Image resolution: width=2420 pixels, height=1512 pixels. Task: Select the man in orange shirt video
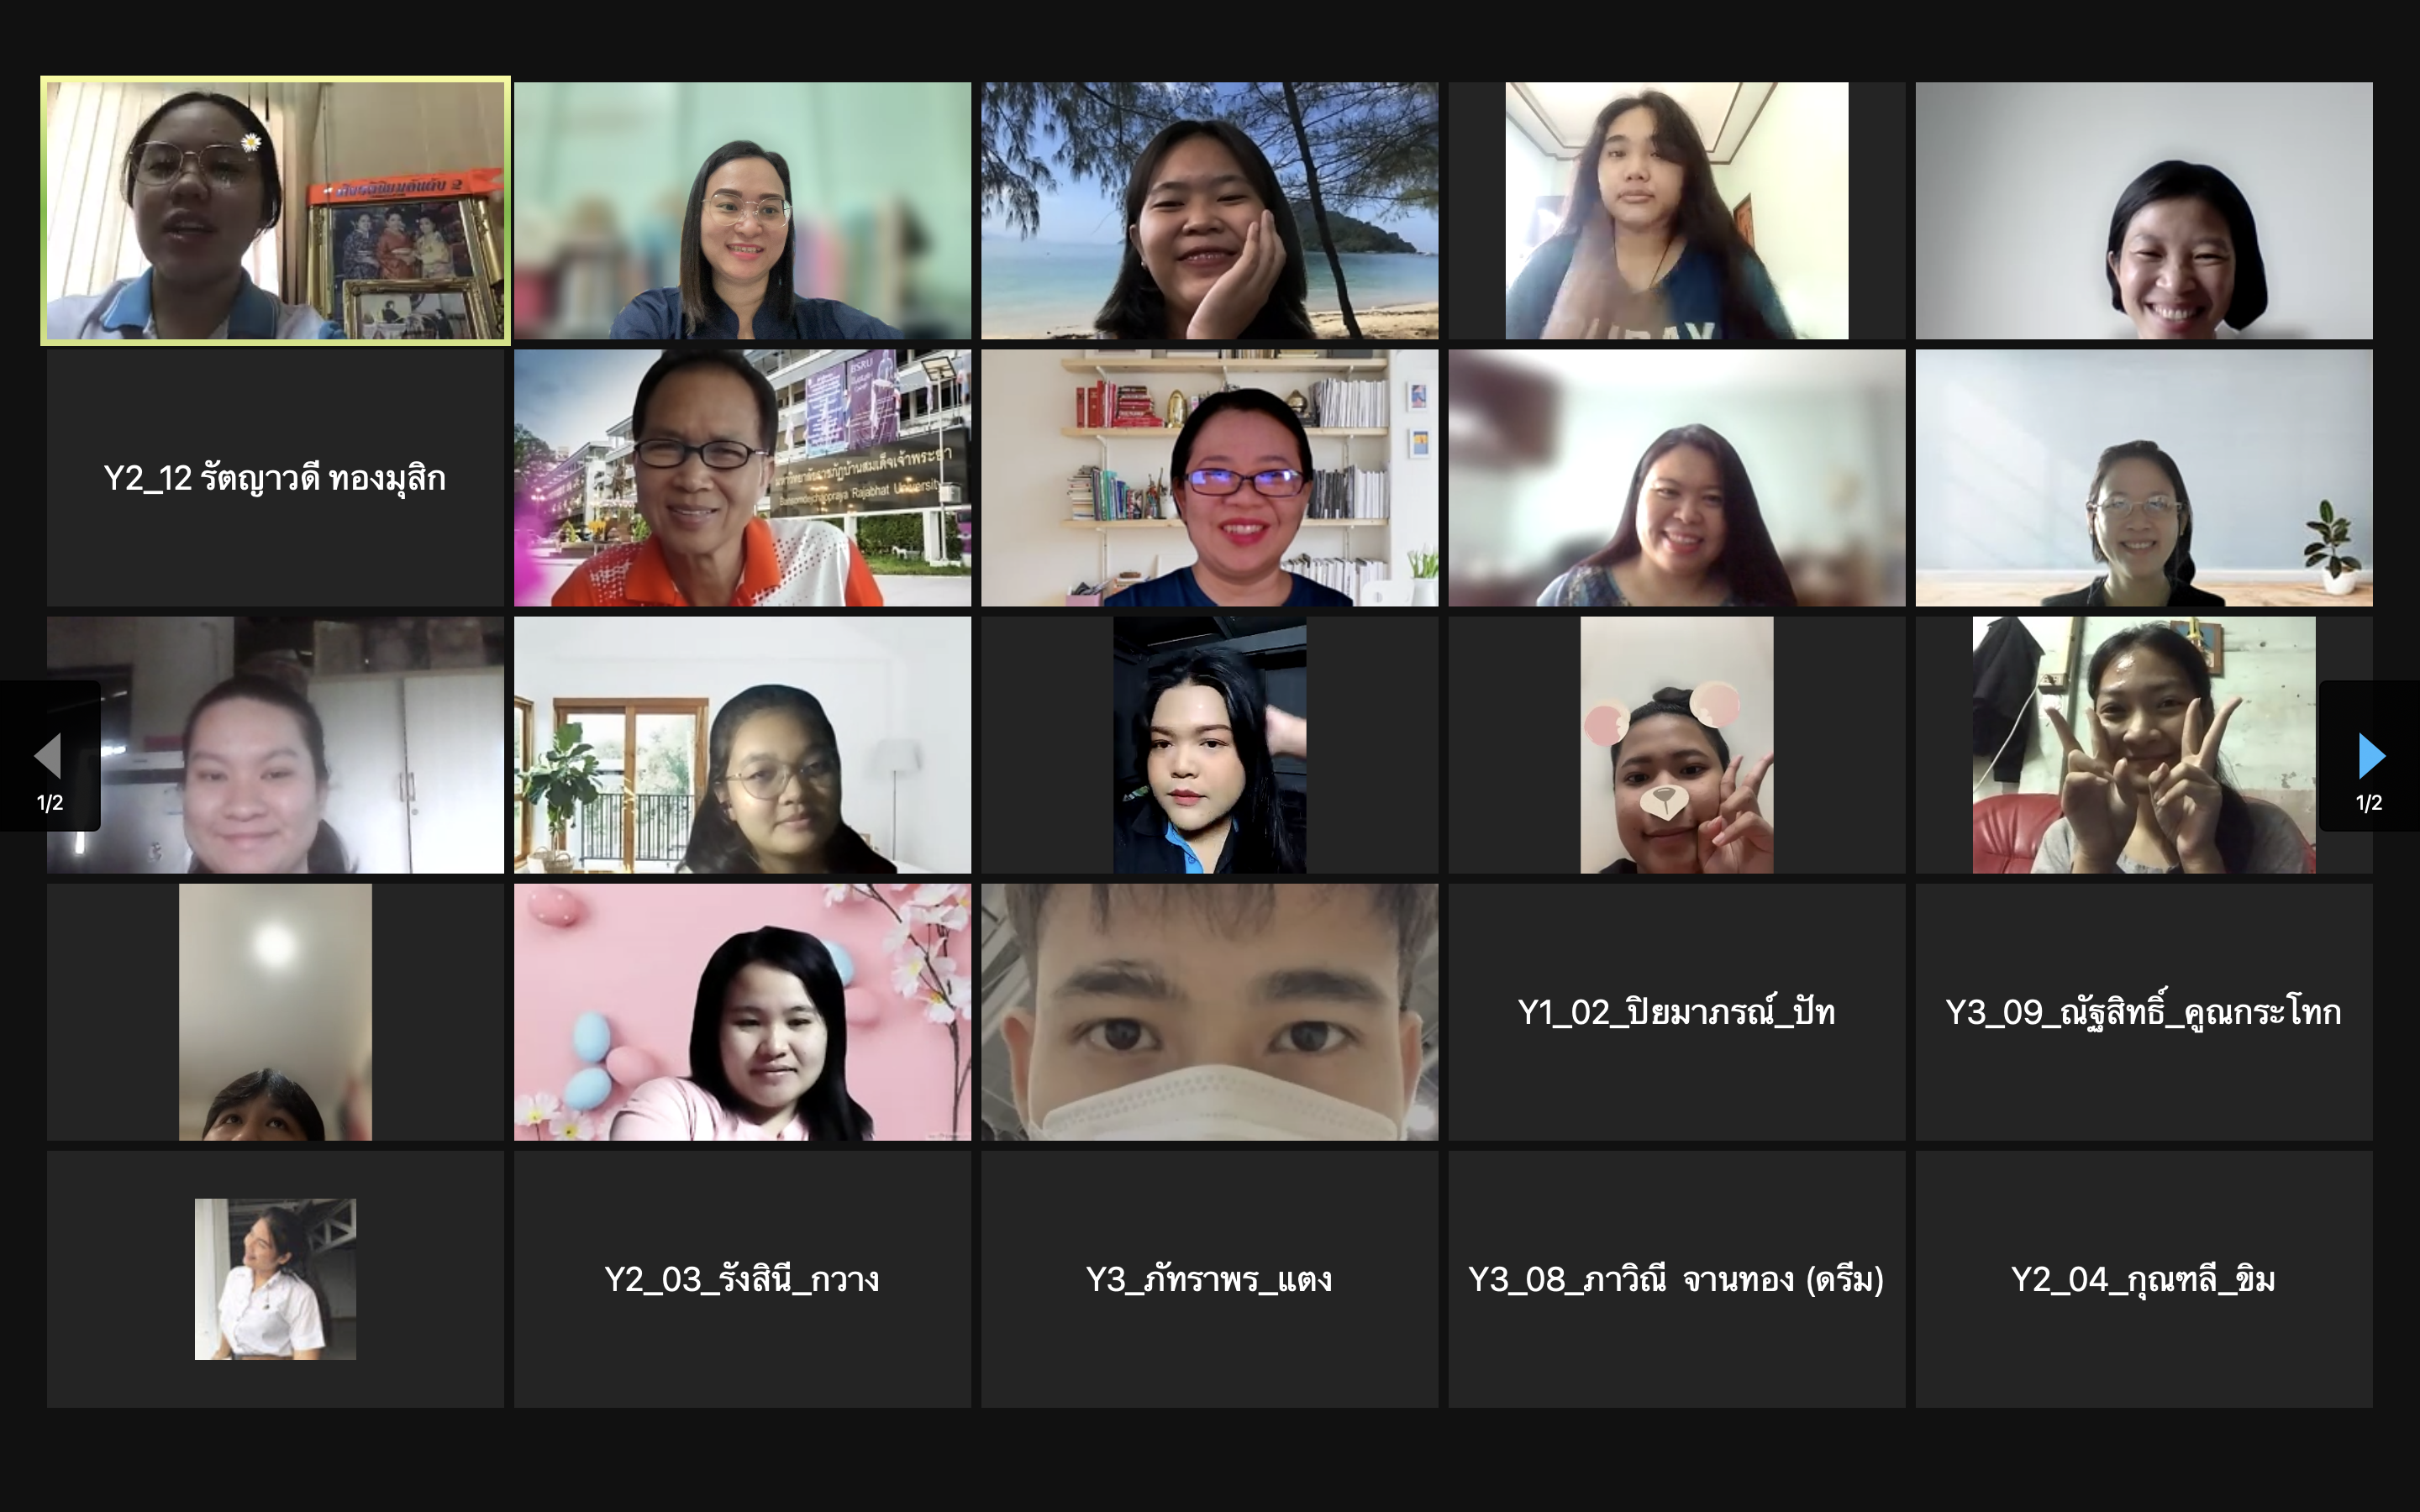point(742,478)
